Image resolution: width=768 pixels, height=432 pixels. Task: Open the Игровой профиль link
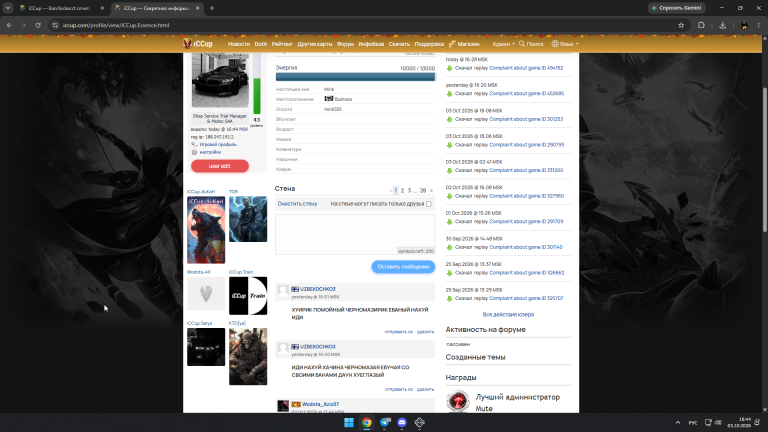(x=217, y=144)
